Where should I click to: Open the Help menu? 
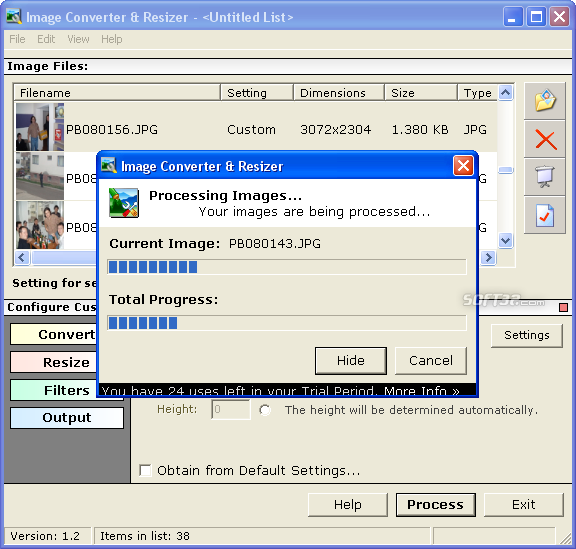[112, 39]
